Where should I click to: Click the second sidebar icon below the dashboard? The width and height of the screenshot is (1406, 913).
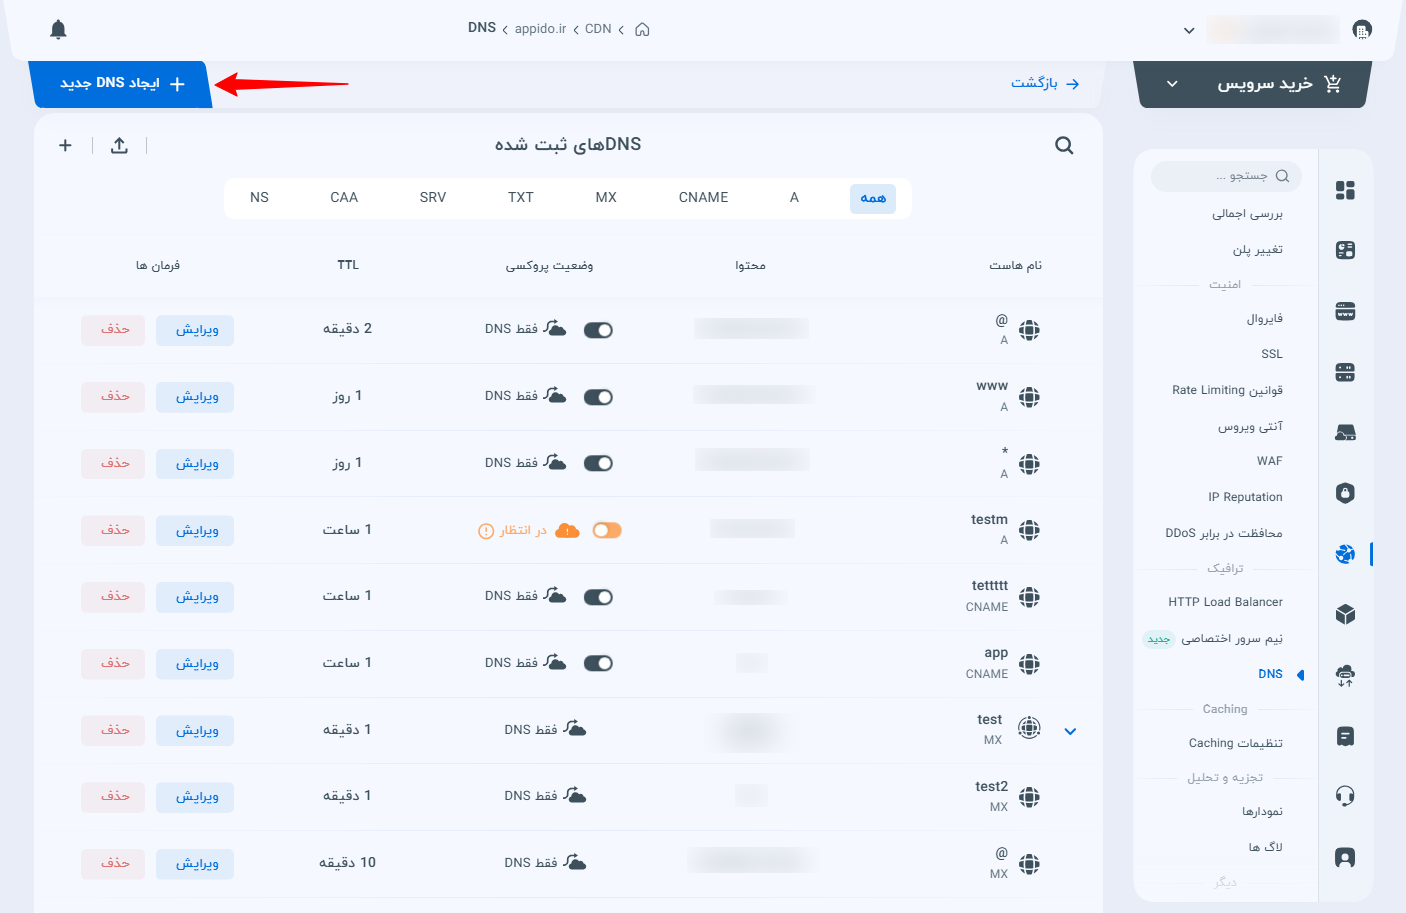(x=1345, y=250)
